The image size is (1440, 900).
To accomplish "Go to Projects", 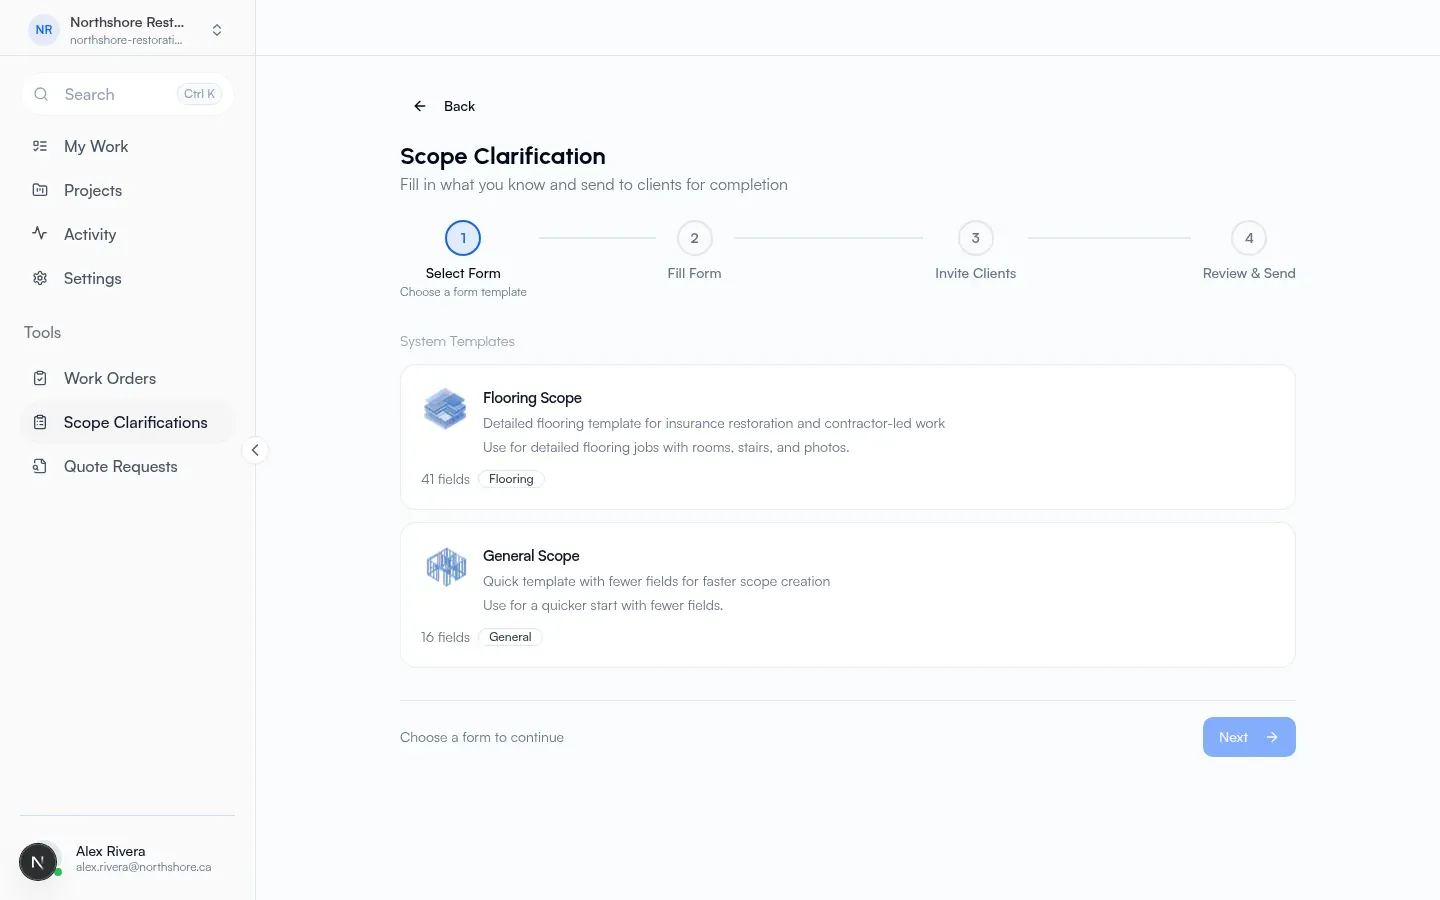I will 127,190.
